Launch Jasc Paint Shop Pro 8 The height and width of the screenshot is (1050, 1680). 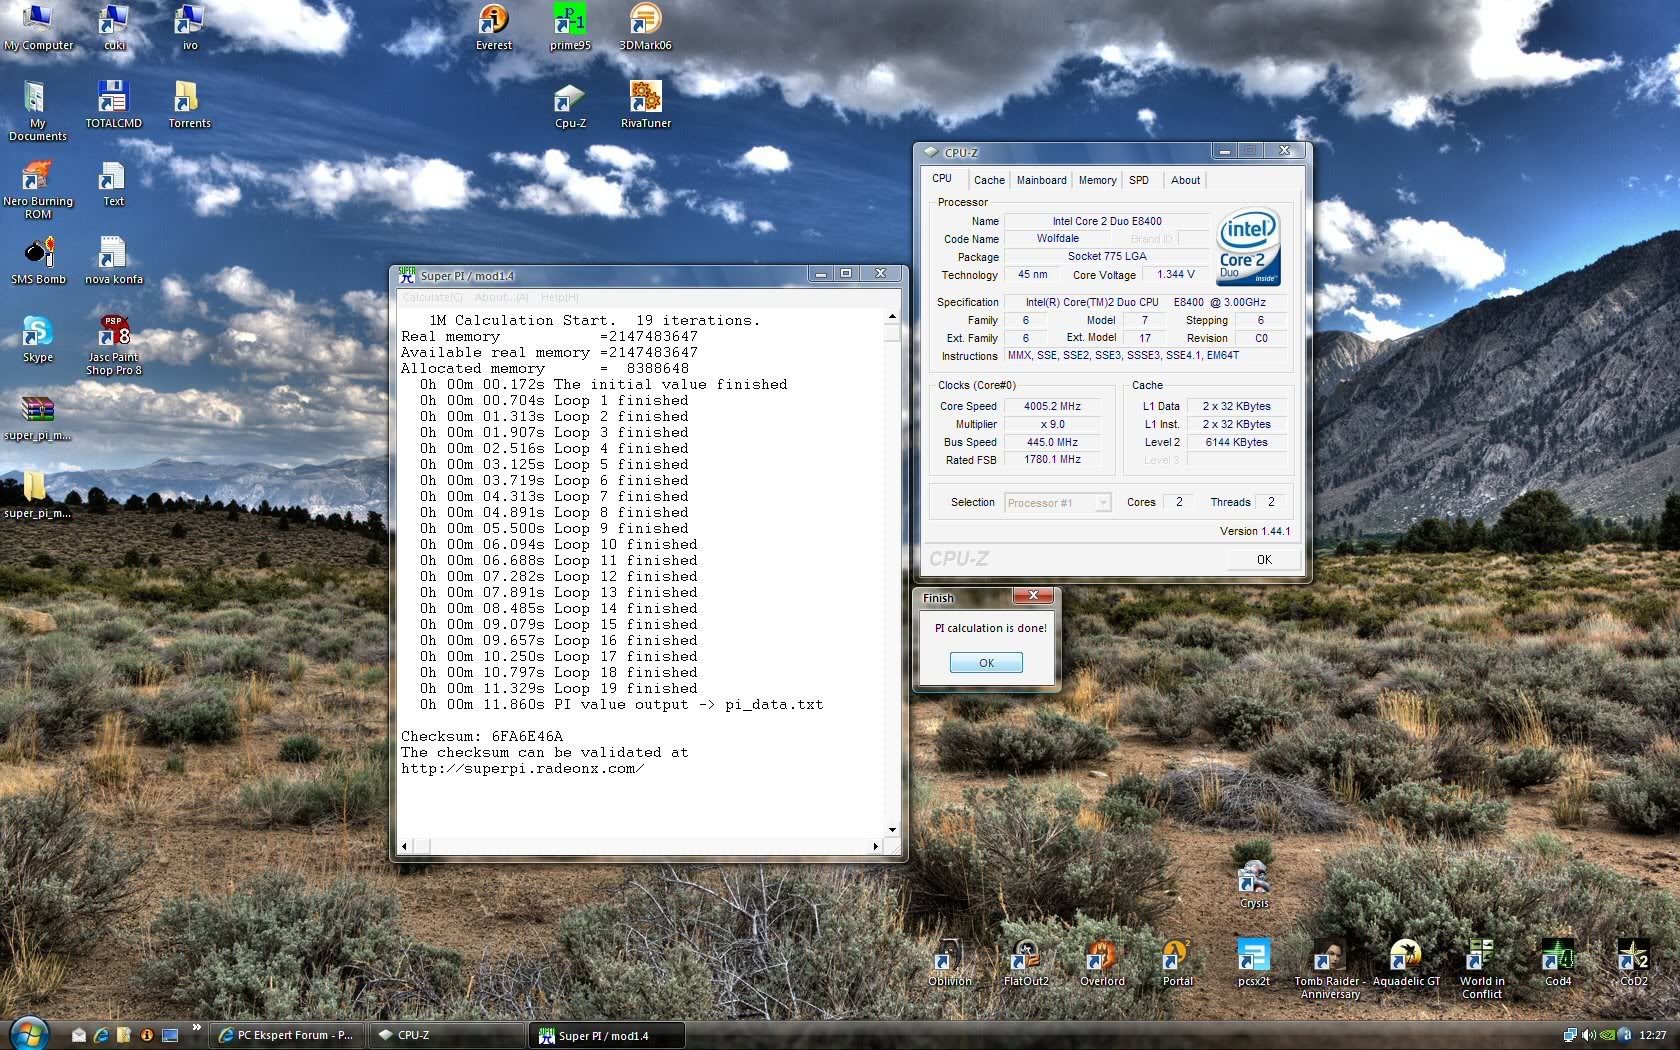(113, 345)
